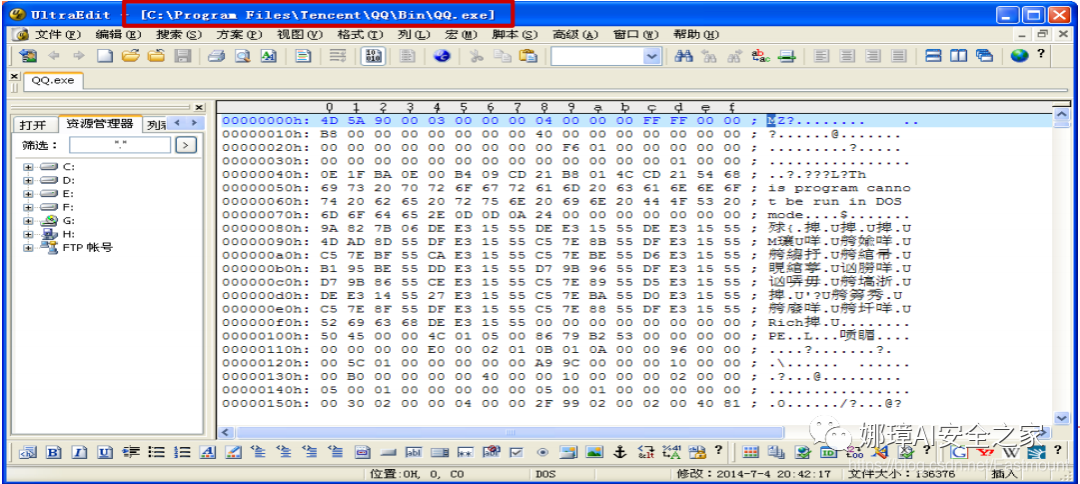The image size is (1080, 484).
Task: Click the Print Preview magnifier icon
Action: (x=242, y=56)
